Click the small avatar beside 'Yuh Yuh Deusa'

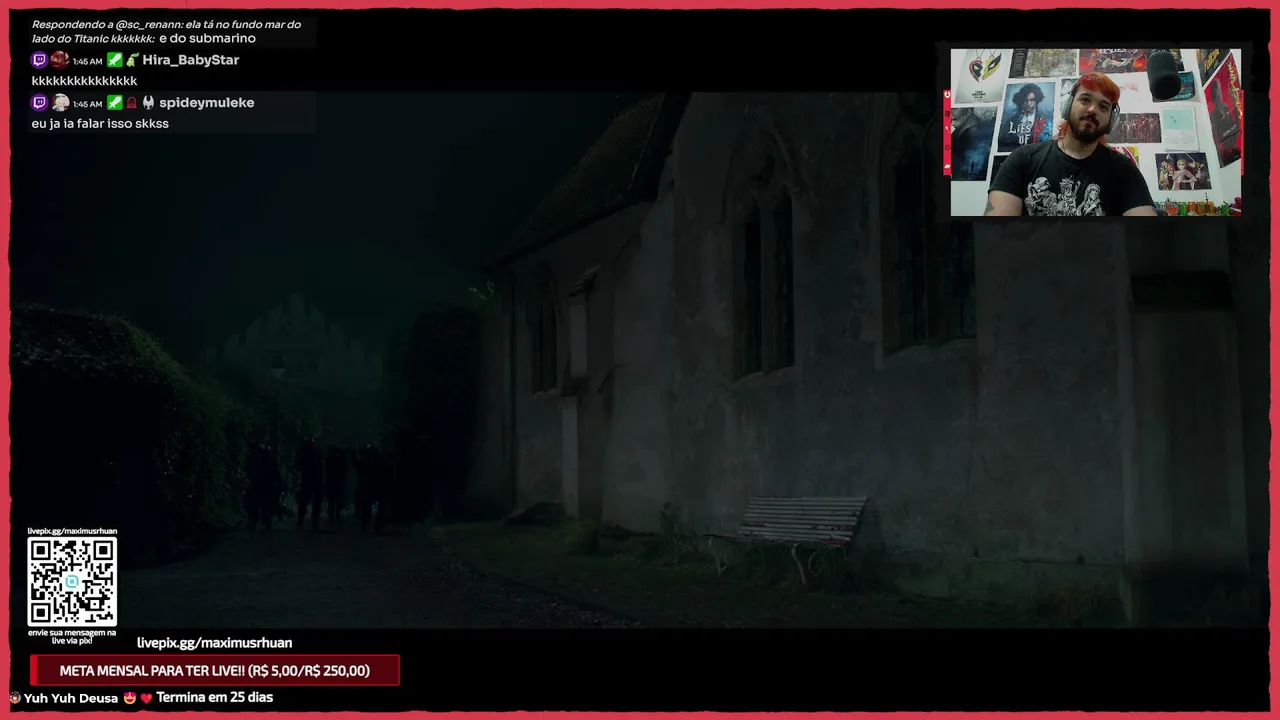(x=15, y=698)
